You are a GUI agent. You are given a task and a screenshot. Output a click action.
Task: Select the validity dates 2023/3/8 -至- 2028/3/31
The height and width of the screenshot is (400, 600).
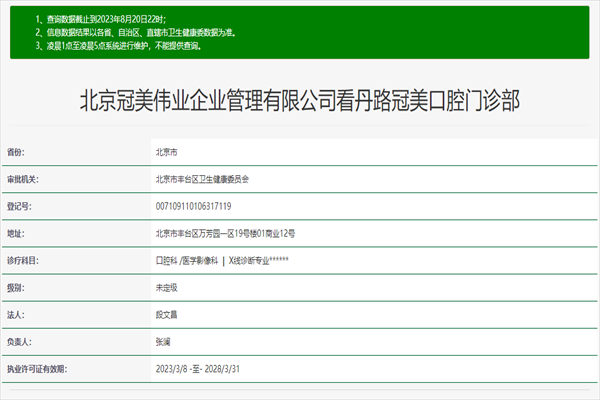197,369
